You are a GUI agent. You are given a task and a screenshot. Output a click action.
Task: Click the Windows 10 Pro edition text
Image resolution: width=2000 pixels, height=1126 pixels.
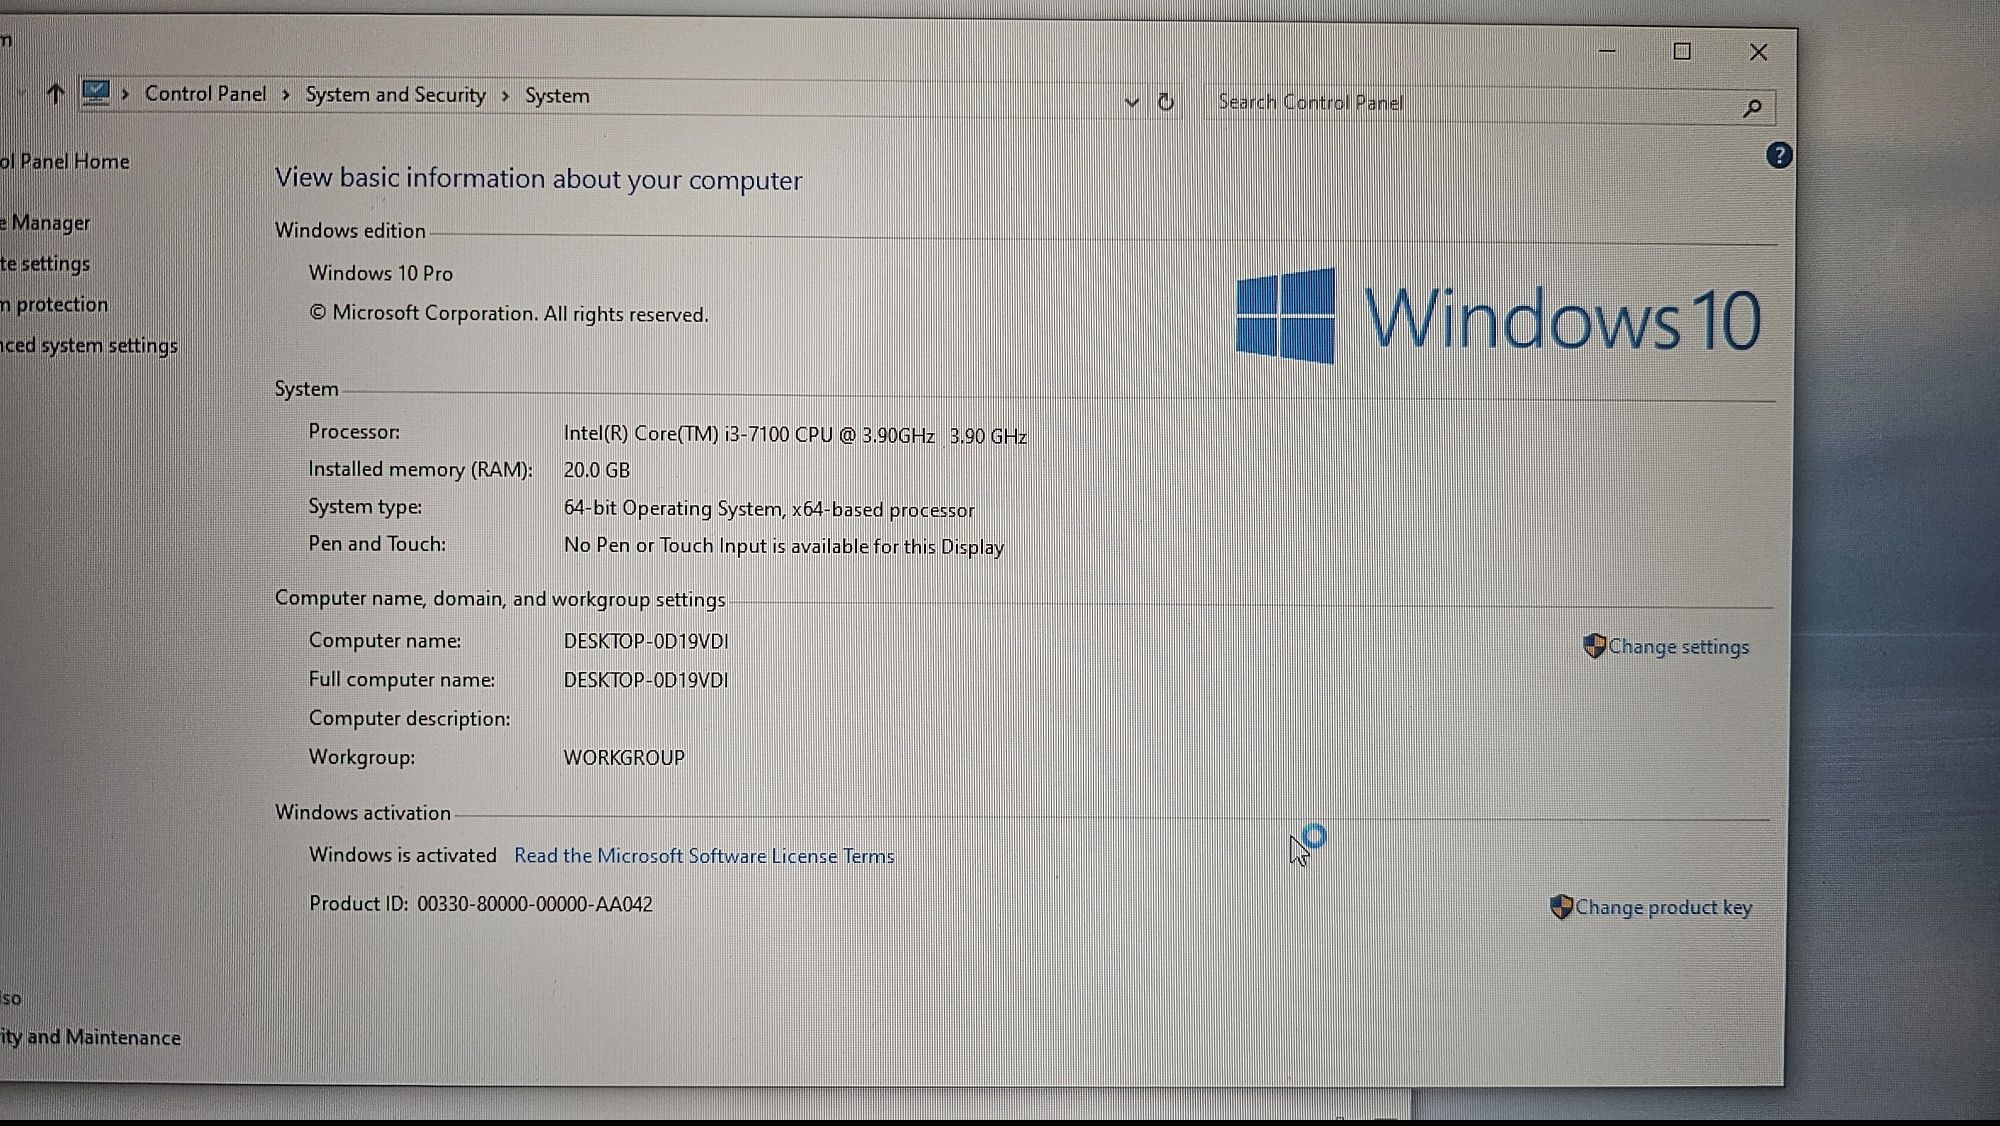click(x=380, y=273)
